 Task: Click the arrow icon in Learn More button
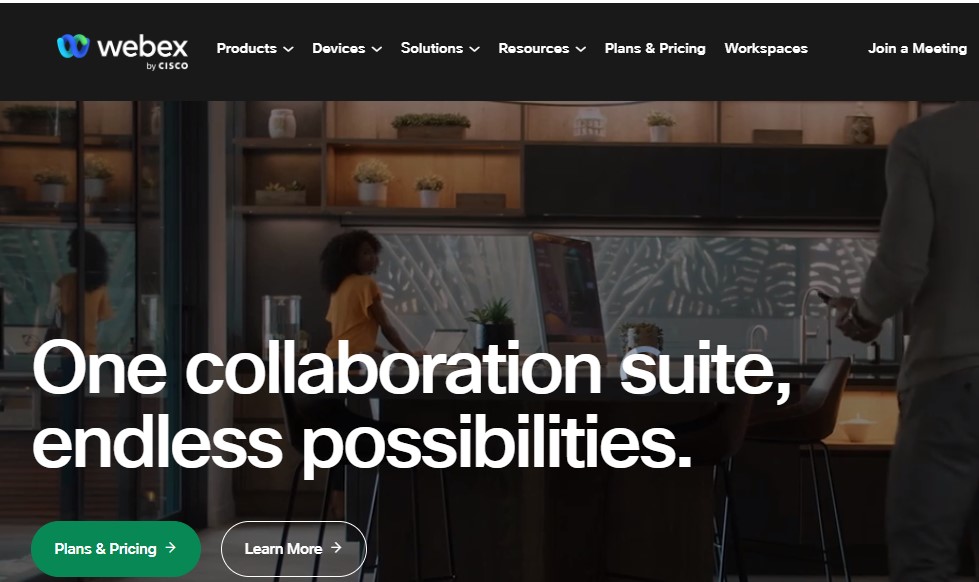(x=337, y=547)
